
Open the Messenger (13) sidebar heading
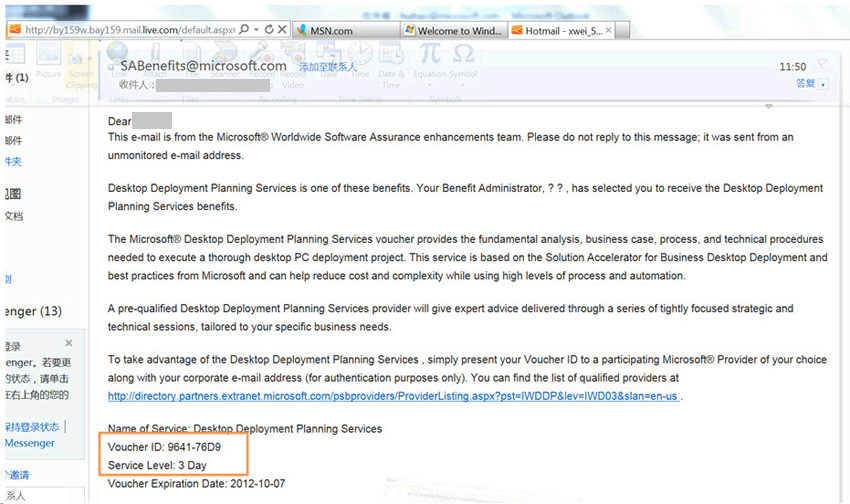pyautogui.click(x=34, y=311)
